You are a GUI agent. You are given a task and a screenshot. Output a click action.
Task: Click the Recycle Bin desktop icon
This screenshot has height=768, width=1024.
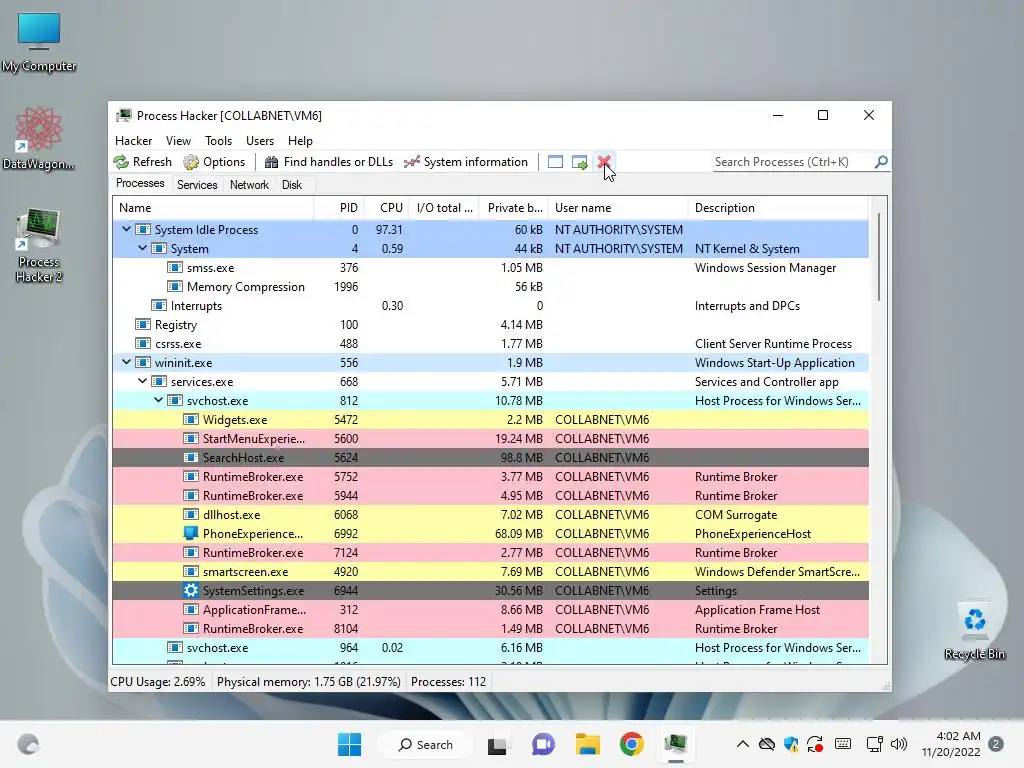[x=974, y=630]
